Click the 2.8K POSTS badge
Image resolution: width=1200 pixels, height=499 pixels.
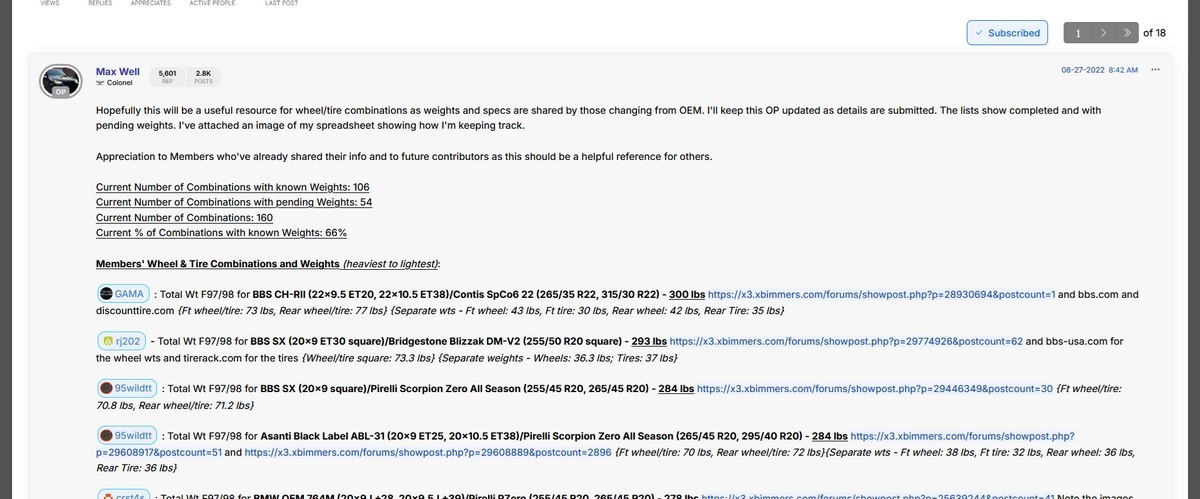click(x=203, y=77)
